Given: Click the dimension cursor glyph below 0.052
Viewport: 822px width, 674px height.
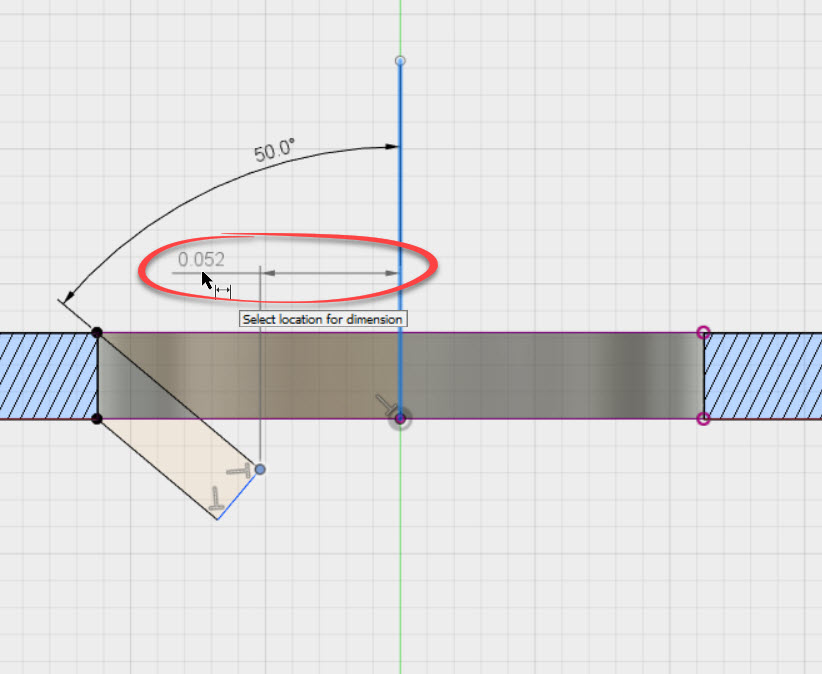Looking at the screenshot, I should tap(221, 289).
